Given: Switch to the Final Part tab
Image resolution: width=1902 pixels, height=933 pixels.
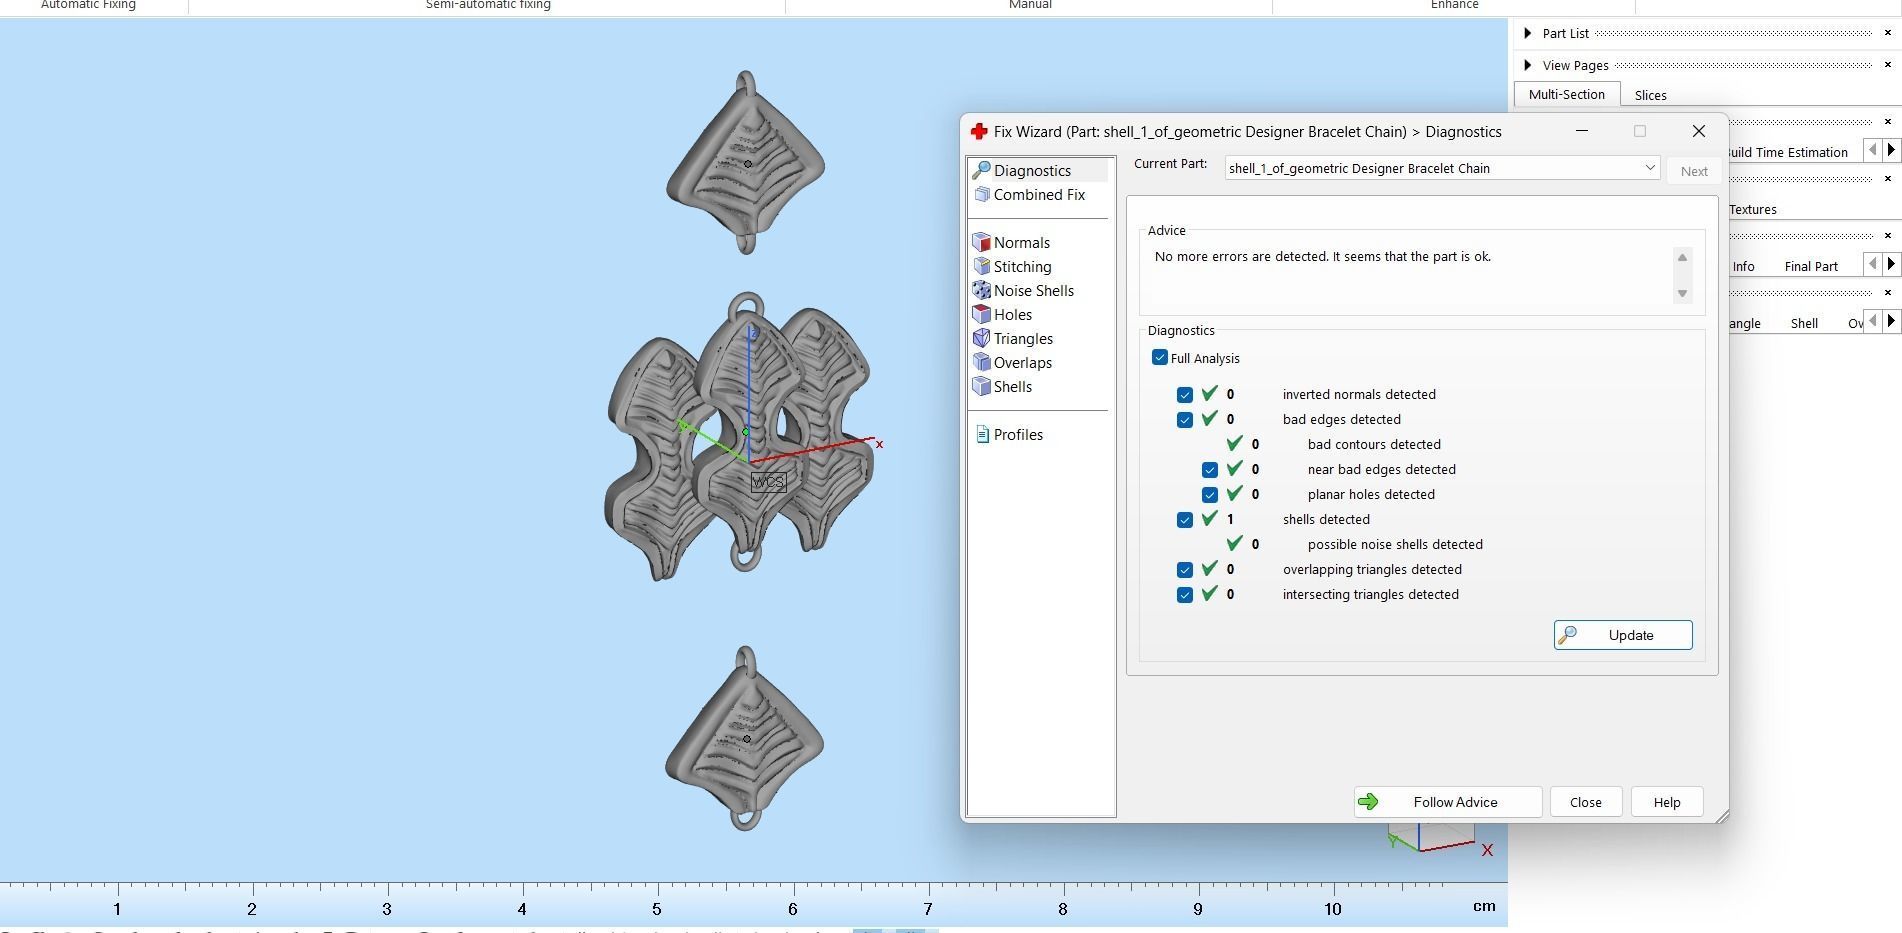Looking at the screenshot, I should pyautogui.click(x=1811, y=267).
